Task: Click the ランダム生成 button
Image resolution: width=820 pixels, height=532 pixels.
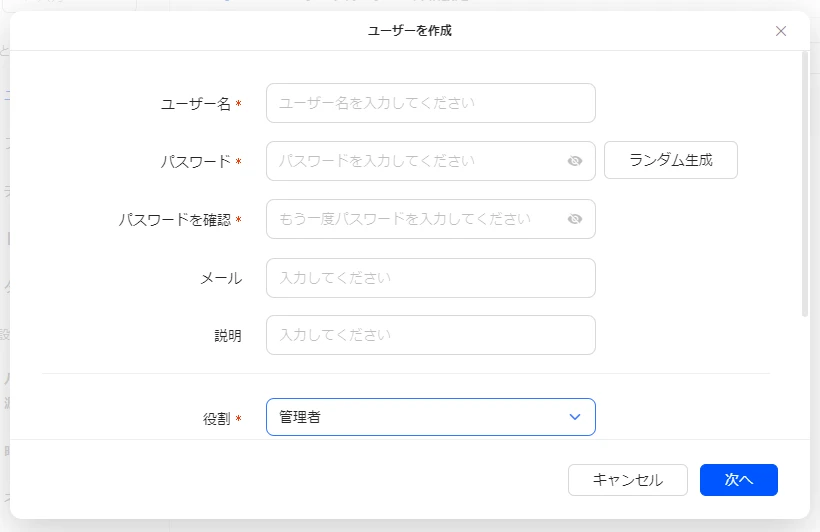Action: click(x=670, y=160)
